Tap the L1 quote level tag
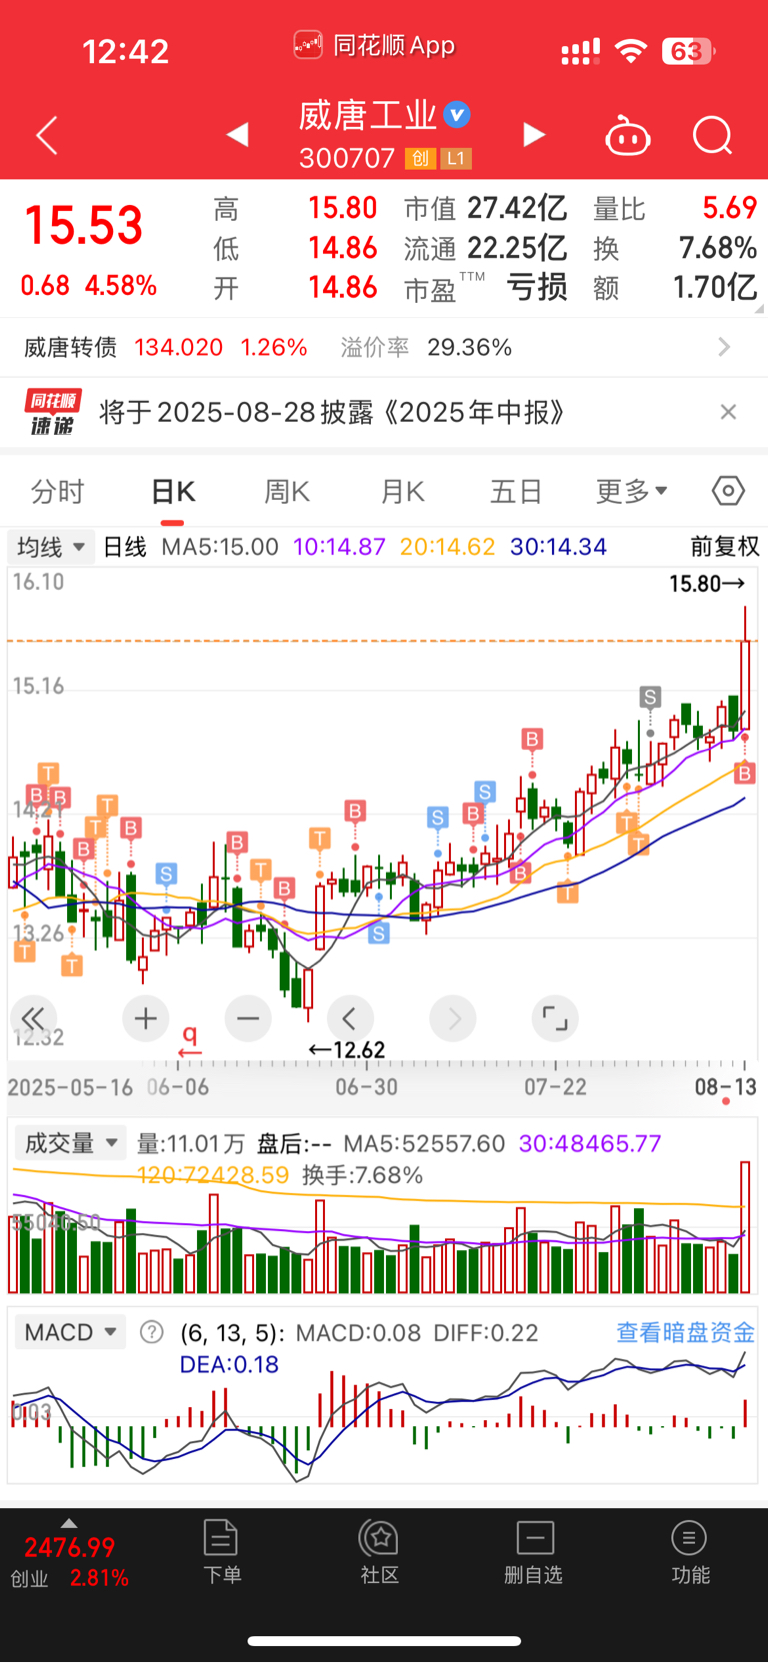768x1663 pixels. click(x=455, y=158)
